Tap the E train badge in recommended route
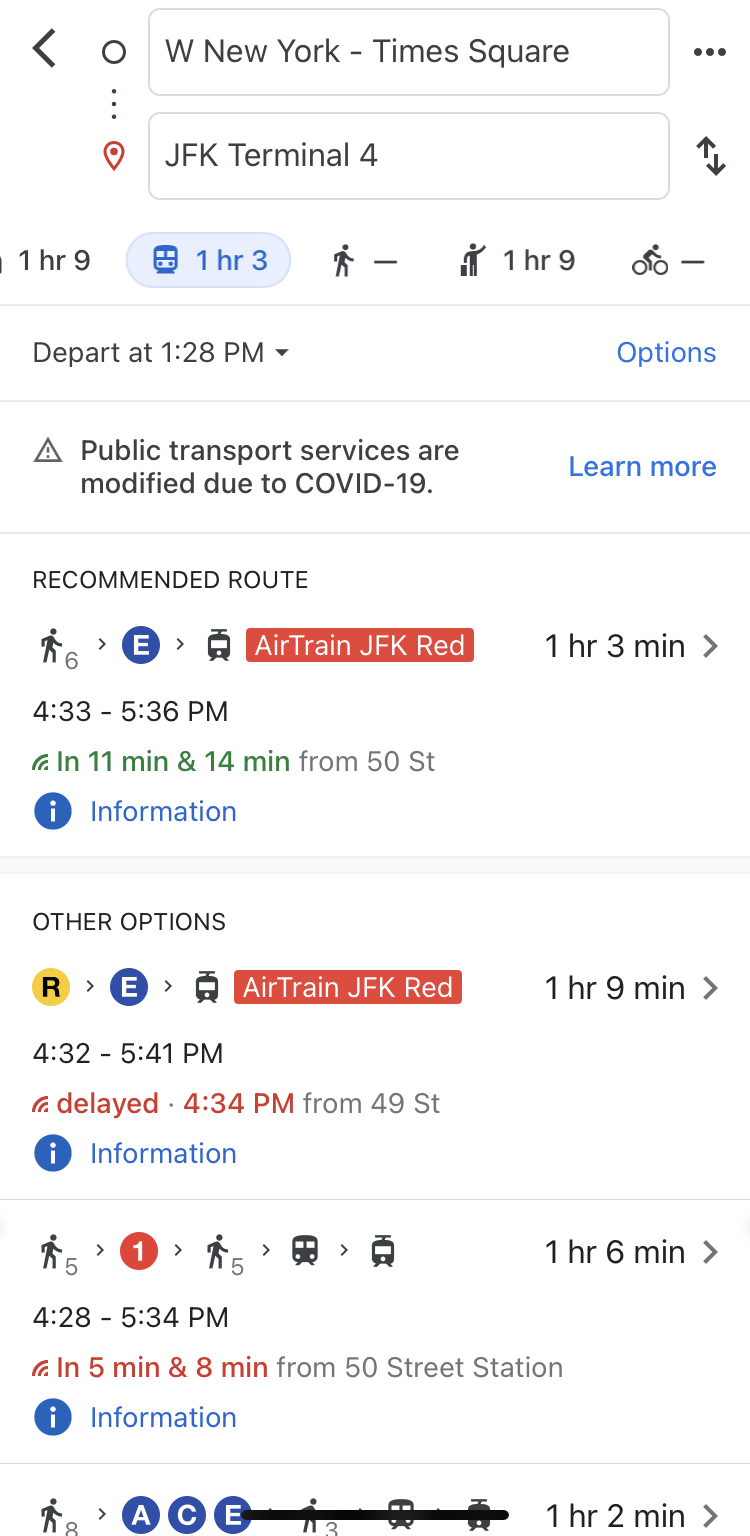Image resolution: width=750 pixels, height=1536 pixels. [x=141, y=646]
